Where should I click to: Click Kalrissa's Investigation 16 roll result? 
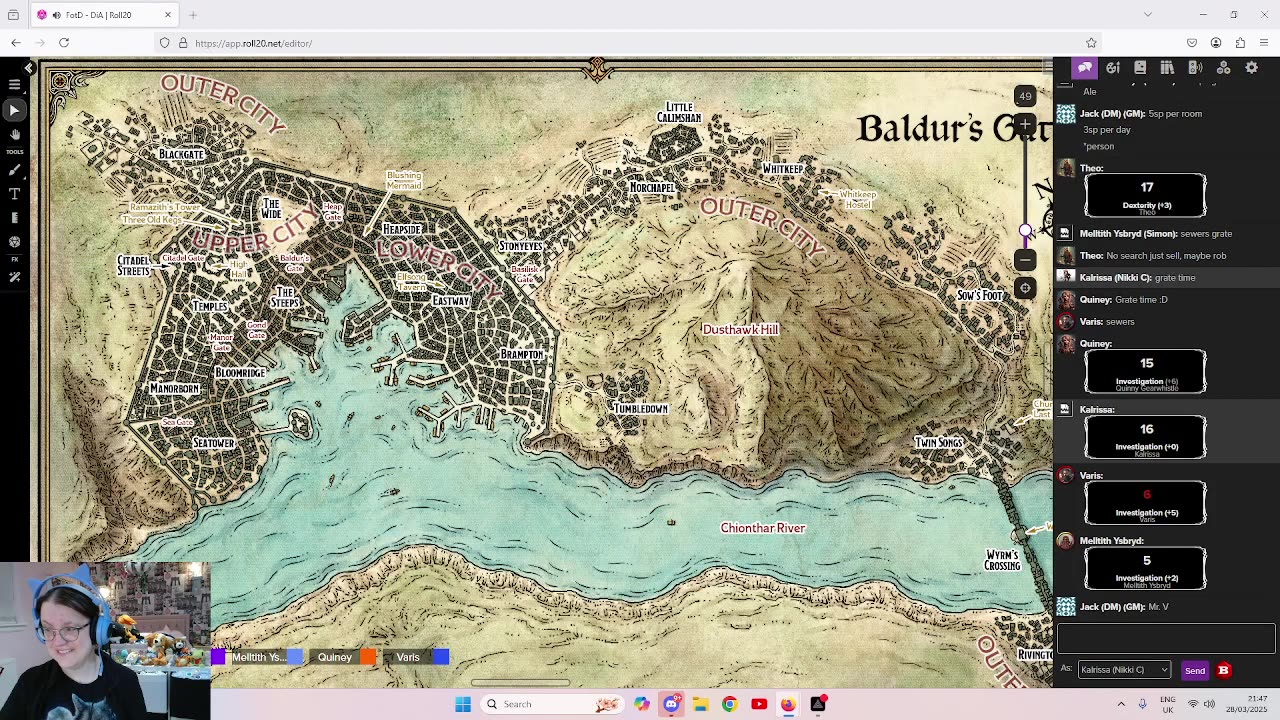click(x=1146, y=437)
